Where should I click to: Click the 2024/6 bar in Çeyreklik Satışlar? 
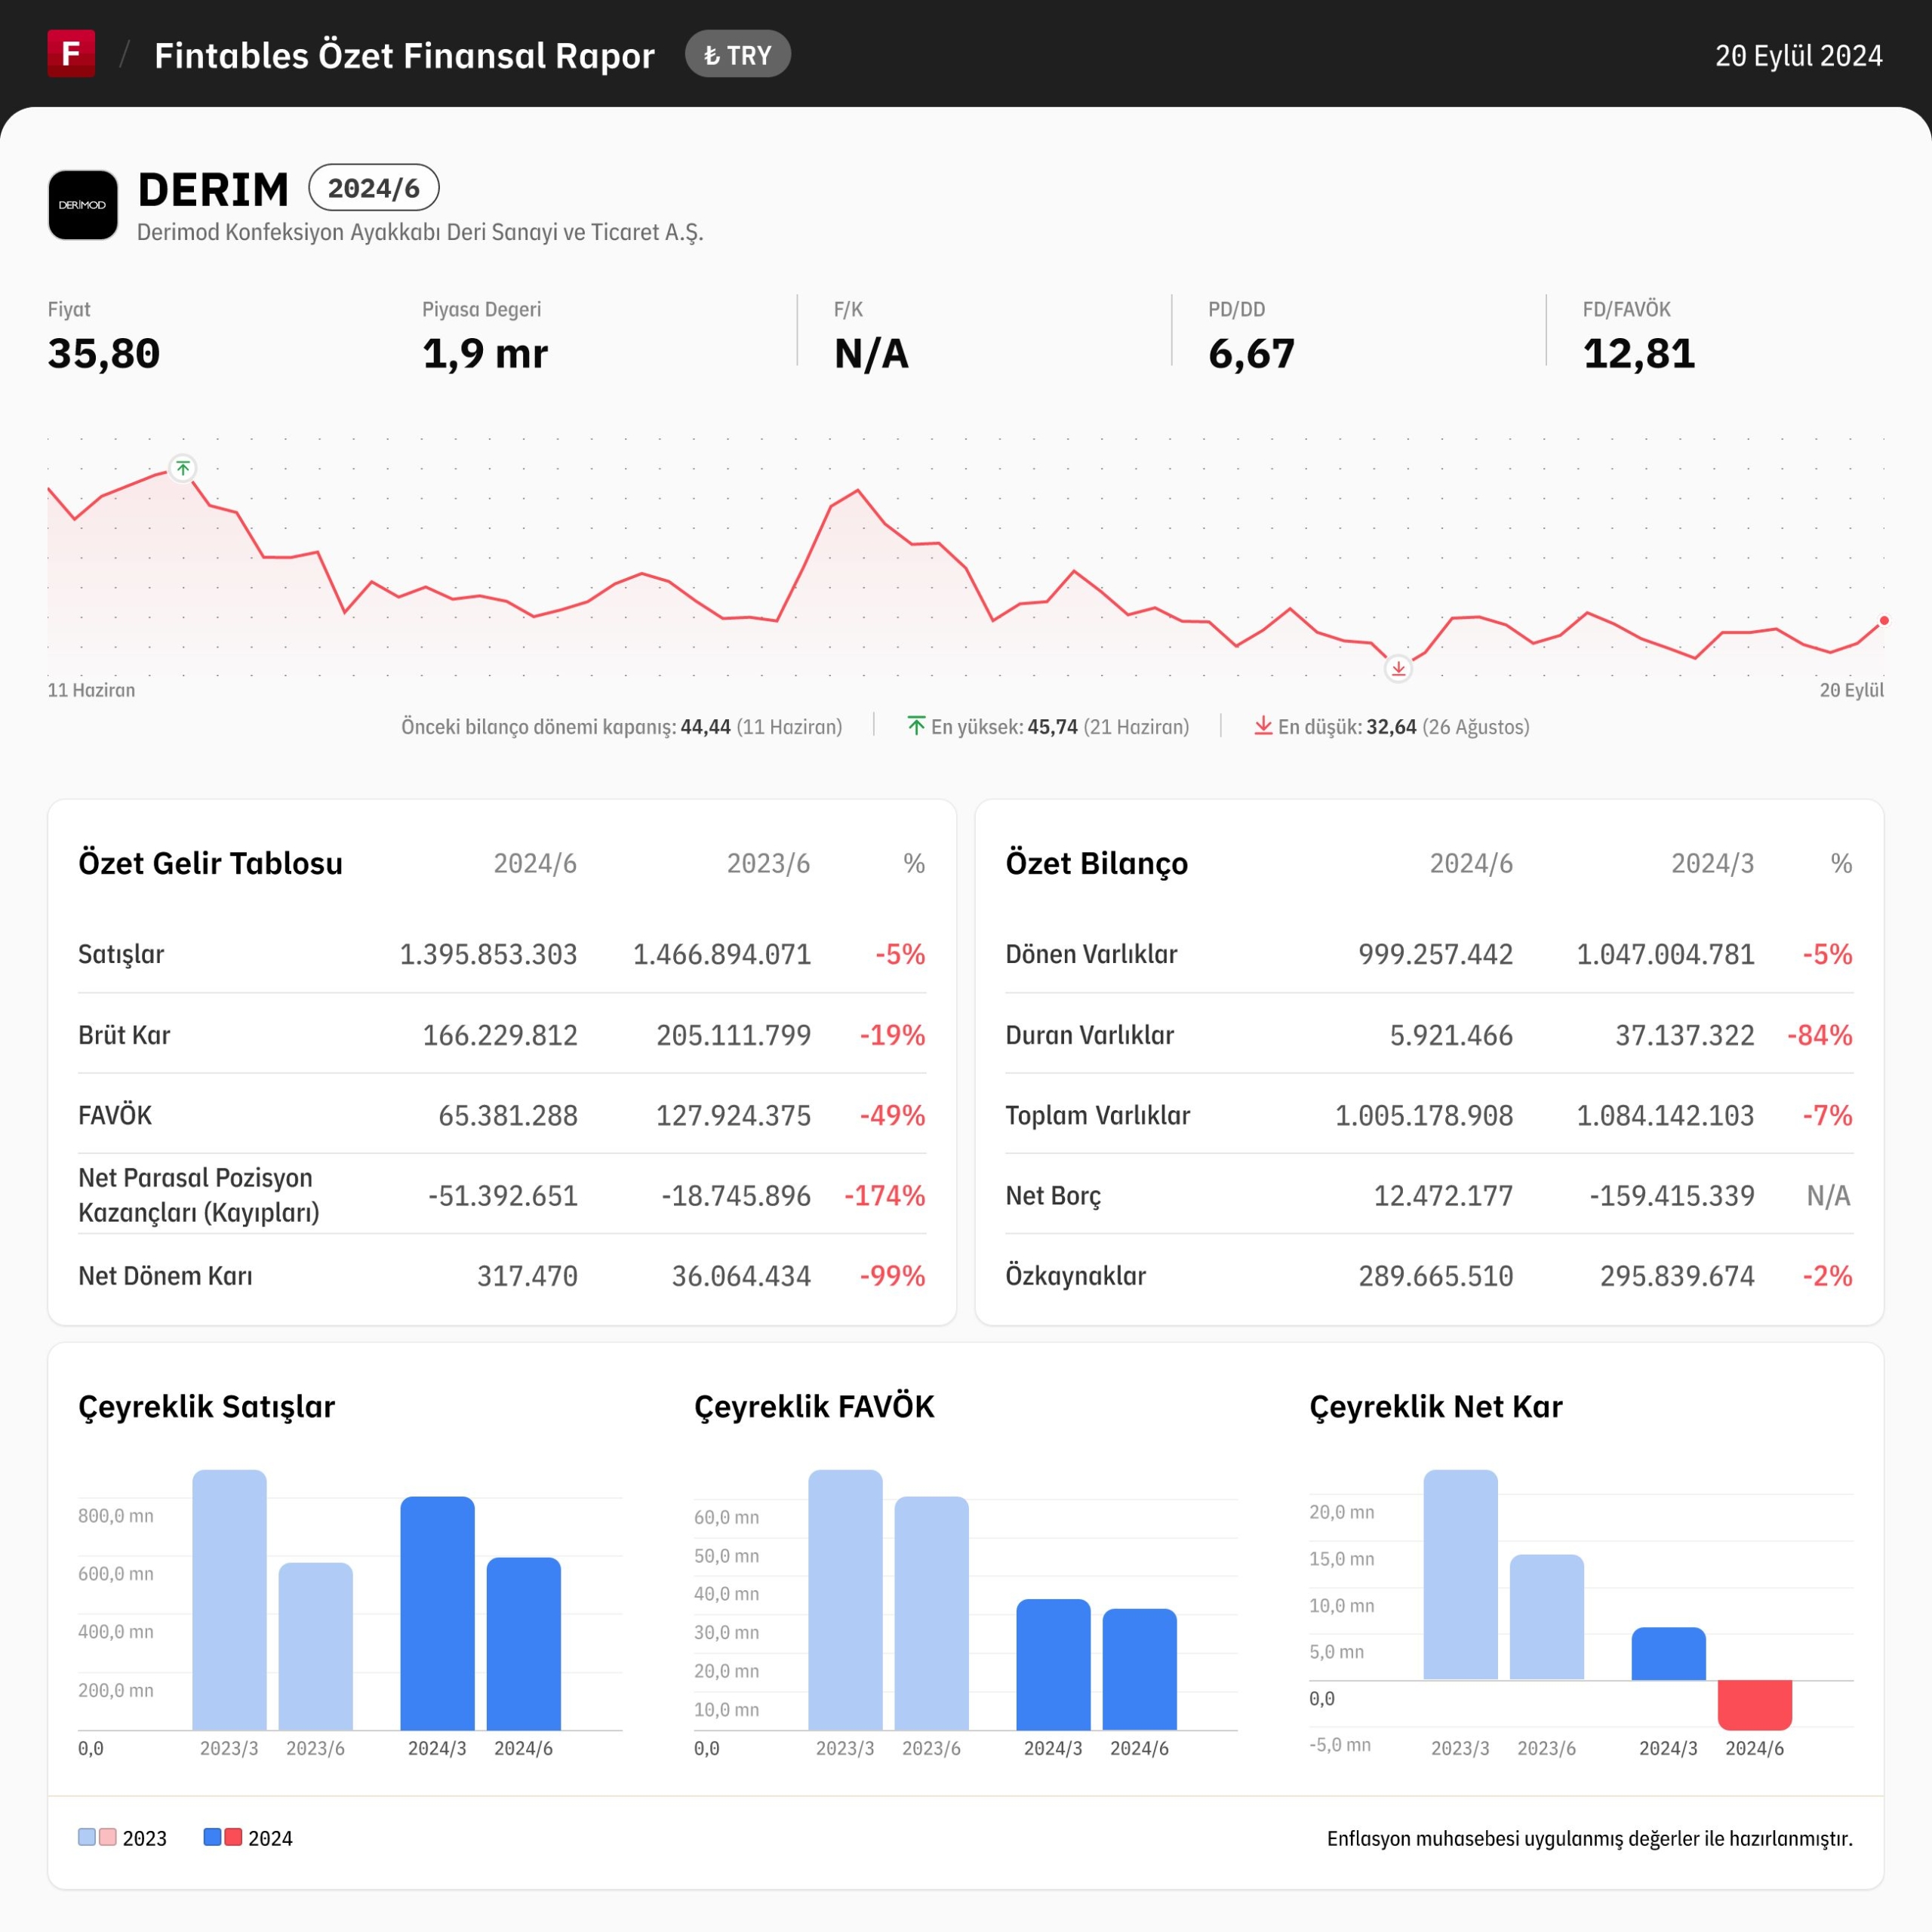524,1644
